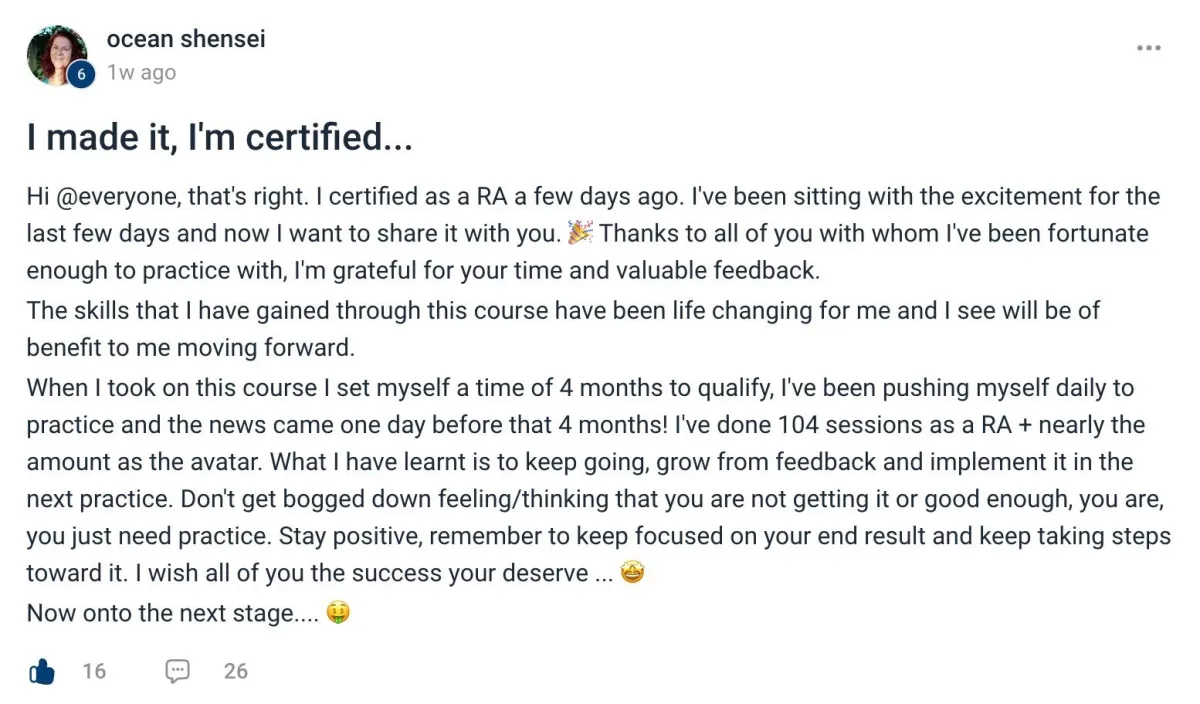
Task: Like the post with the thumbs-up icon
Action: point(41,671)
